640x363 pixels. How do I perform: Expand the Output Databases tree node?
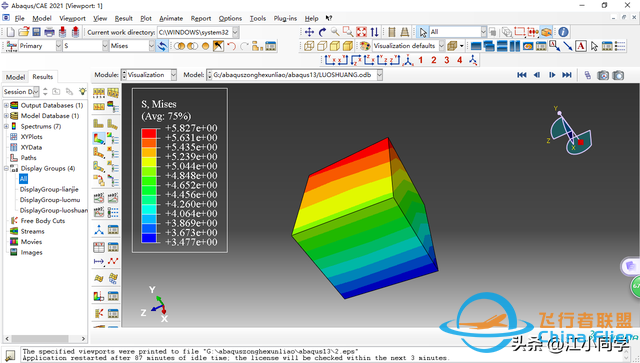(6, 105)
